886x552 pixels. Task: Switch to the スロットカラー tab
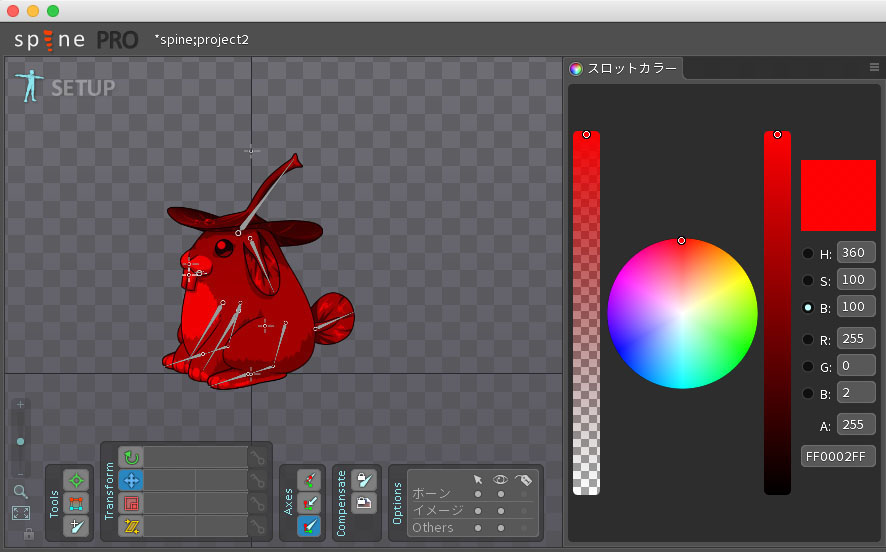625,68
